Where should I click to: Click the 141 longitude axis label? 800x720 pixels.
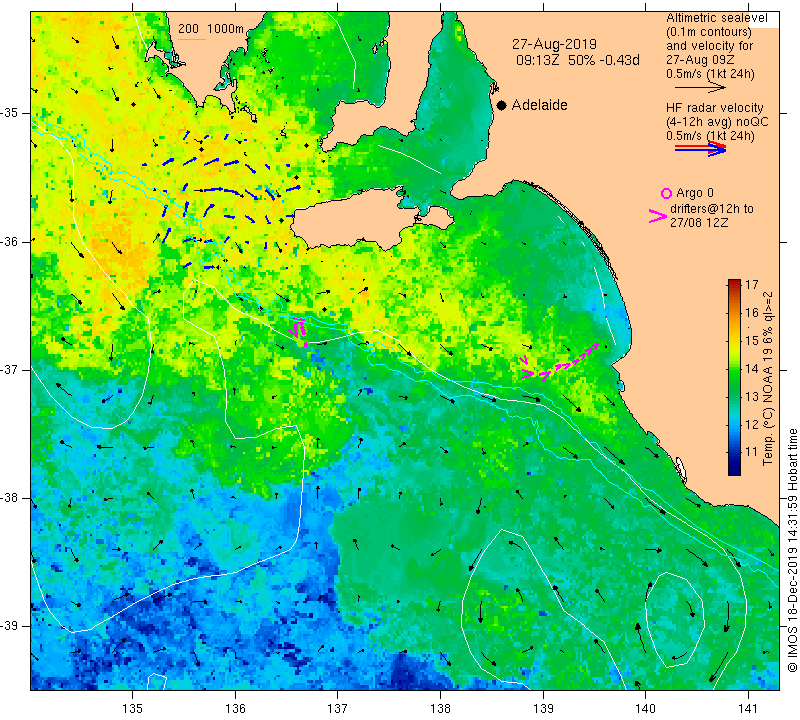click(748, 709)
